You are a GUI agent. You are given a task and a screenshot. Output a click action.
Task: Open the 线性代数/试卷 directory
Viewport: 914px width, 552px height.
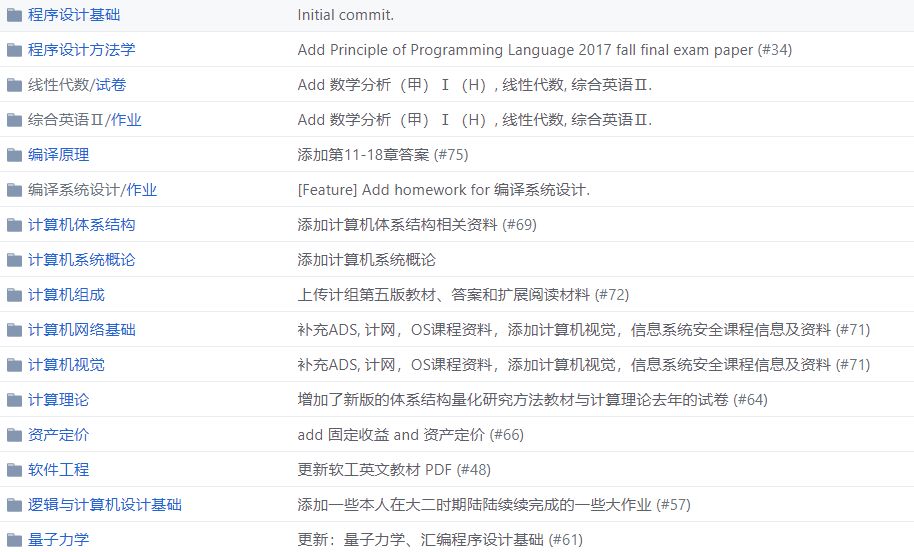coord(77,85)
